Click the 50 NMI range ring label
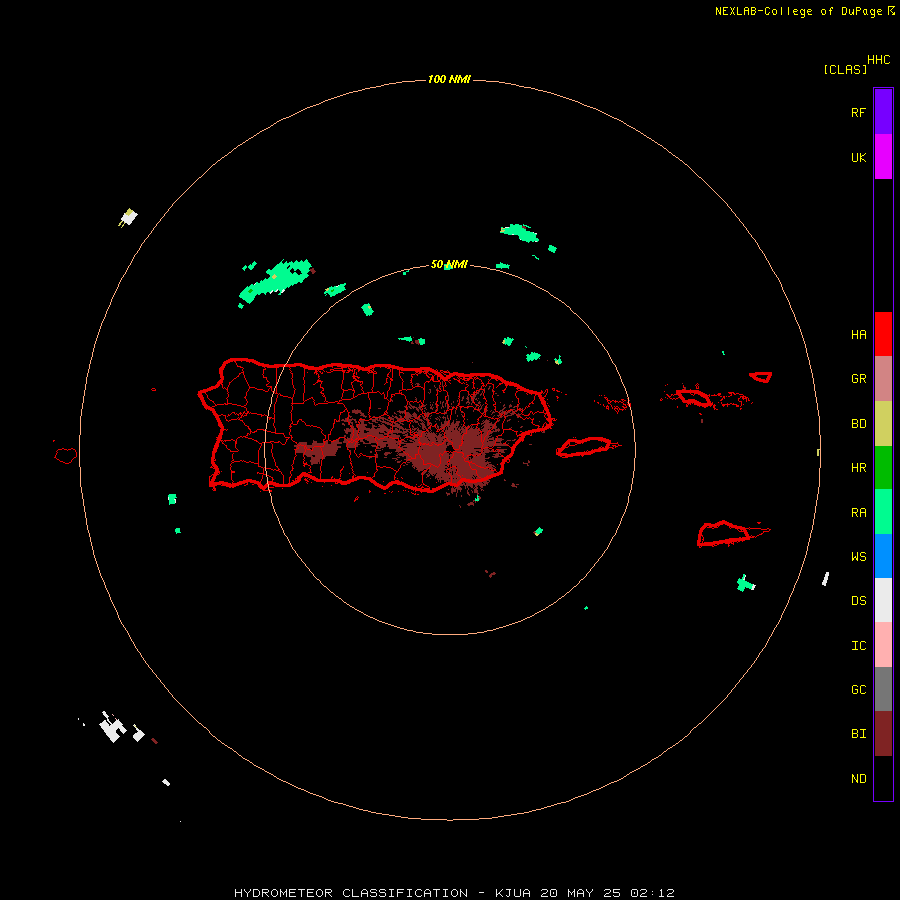The width and height of the screenshot is (900, 900). [449, 265]
